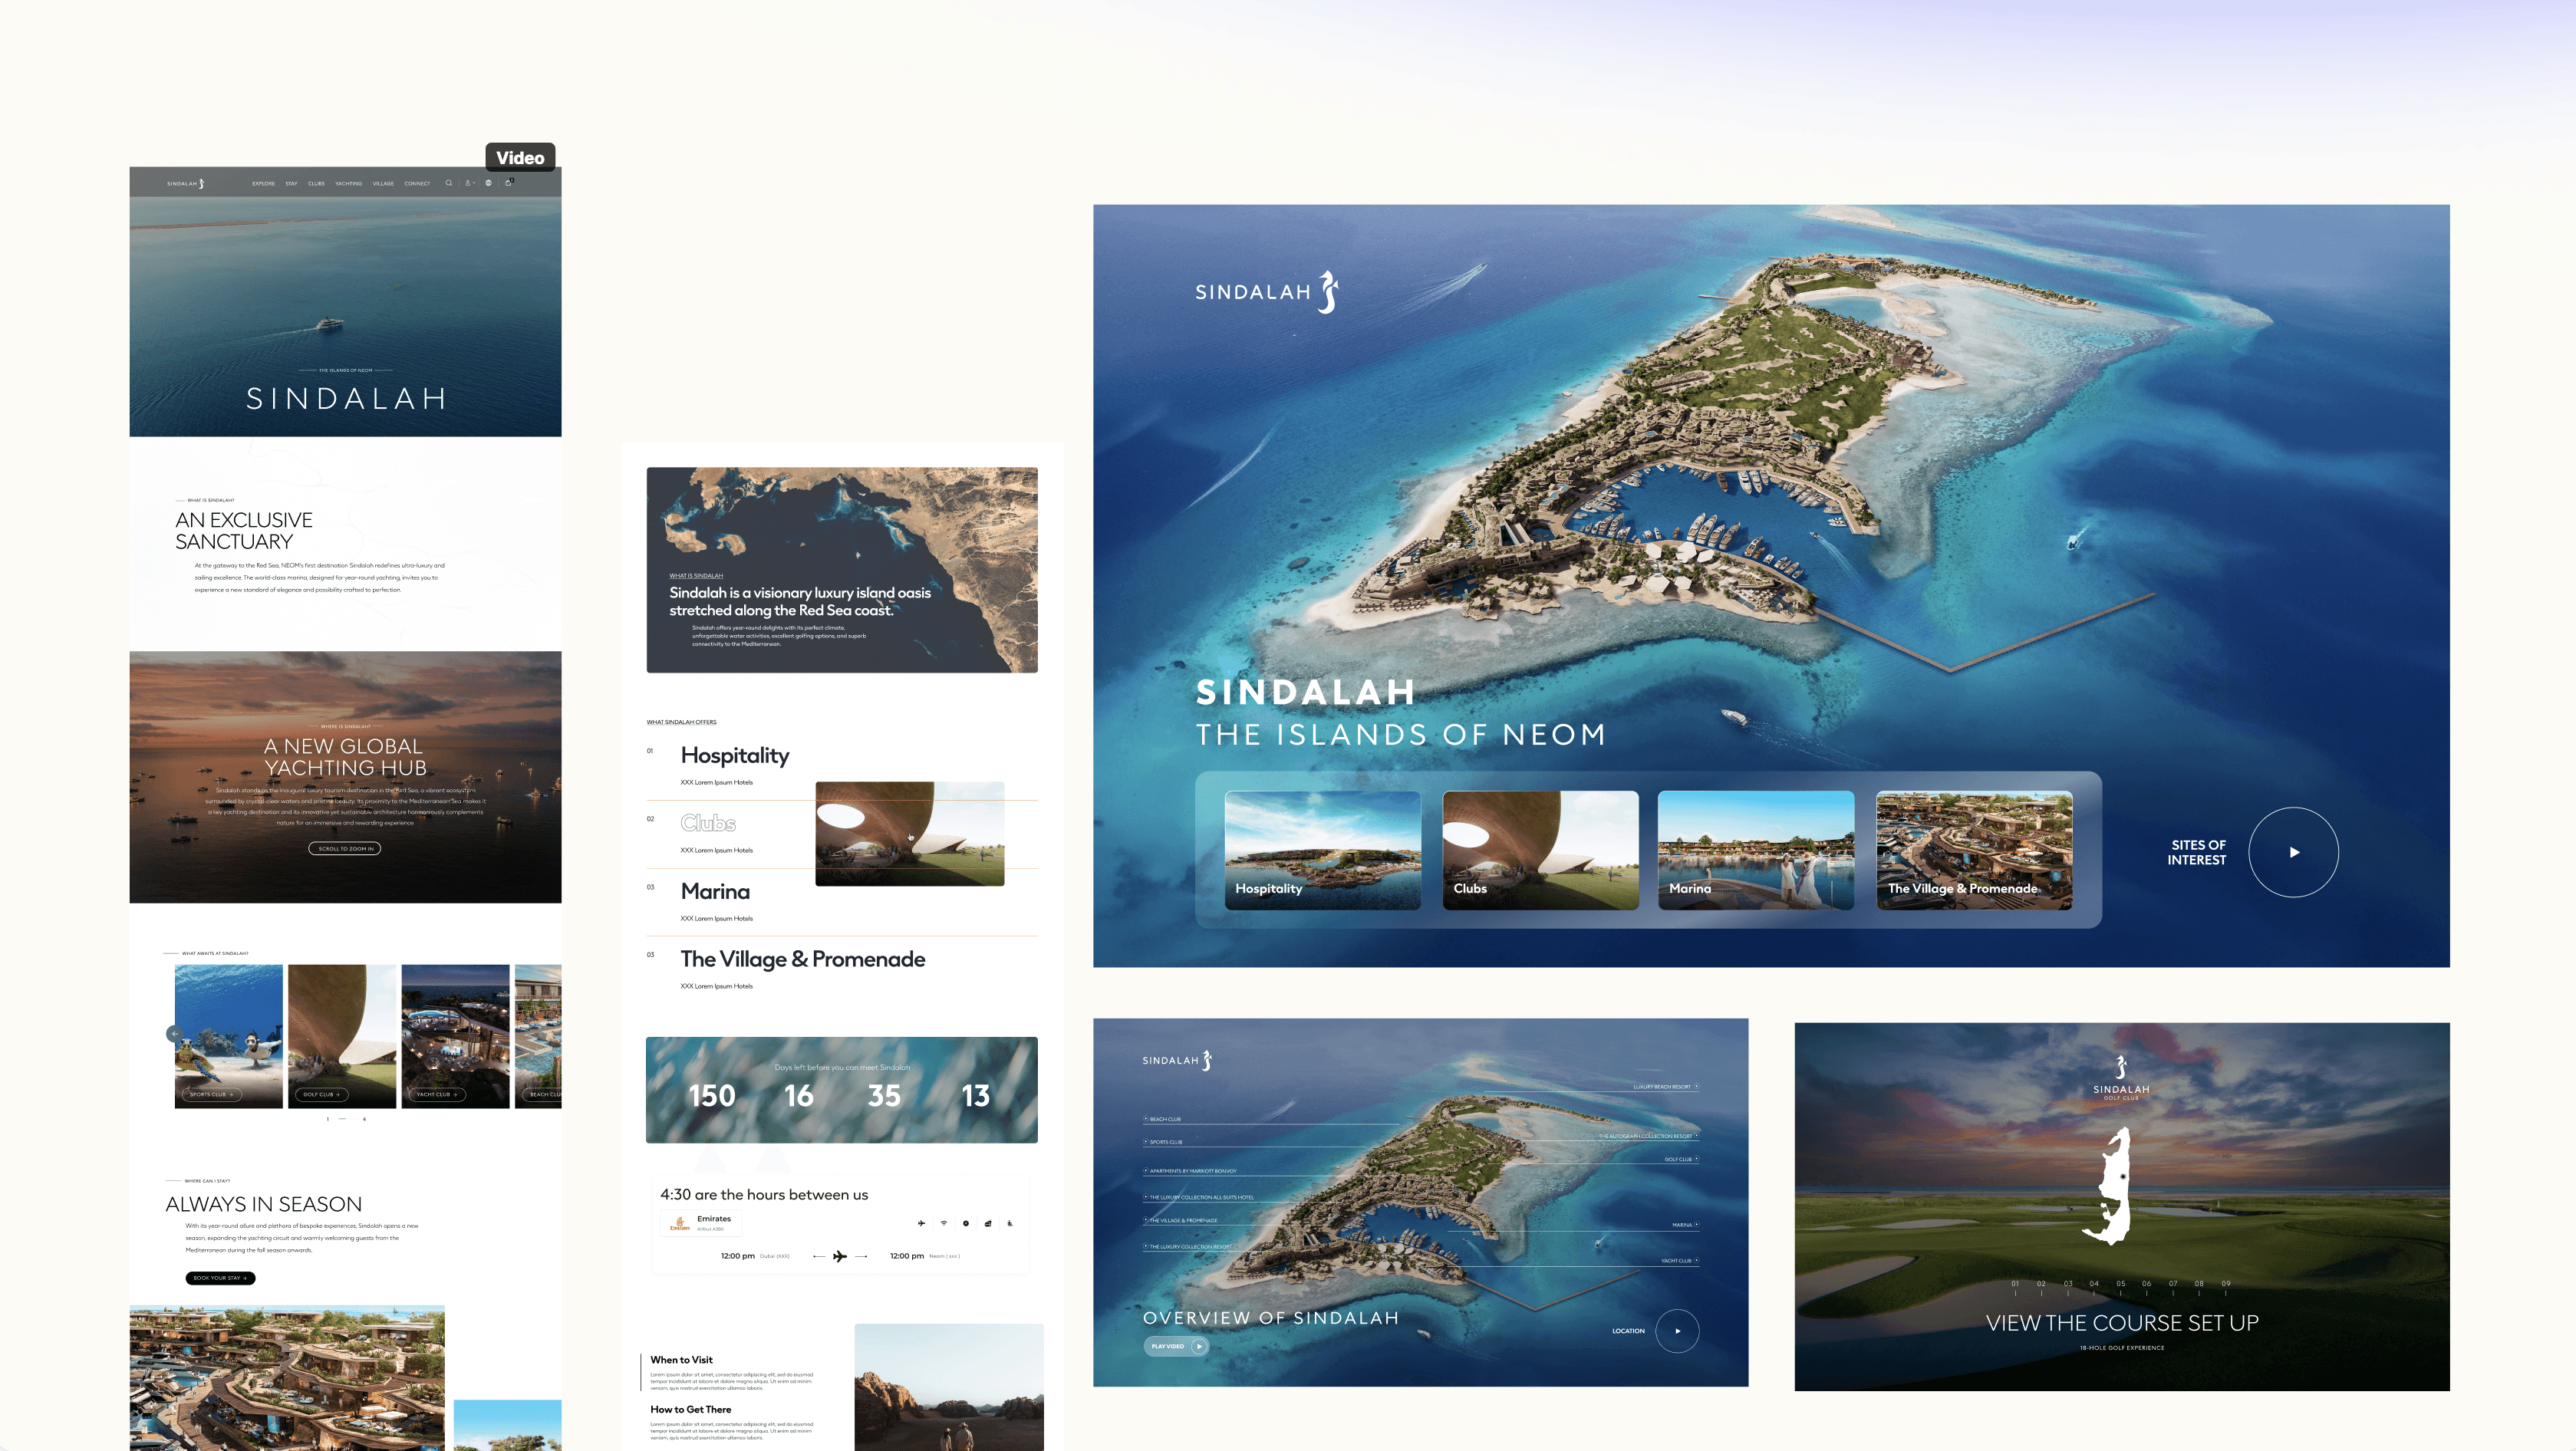The height and width of the screenshot is (1451, 2576).
Task: Click the previous arrow on club carousel
Action: click(174, 1034)
